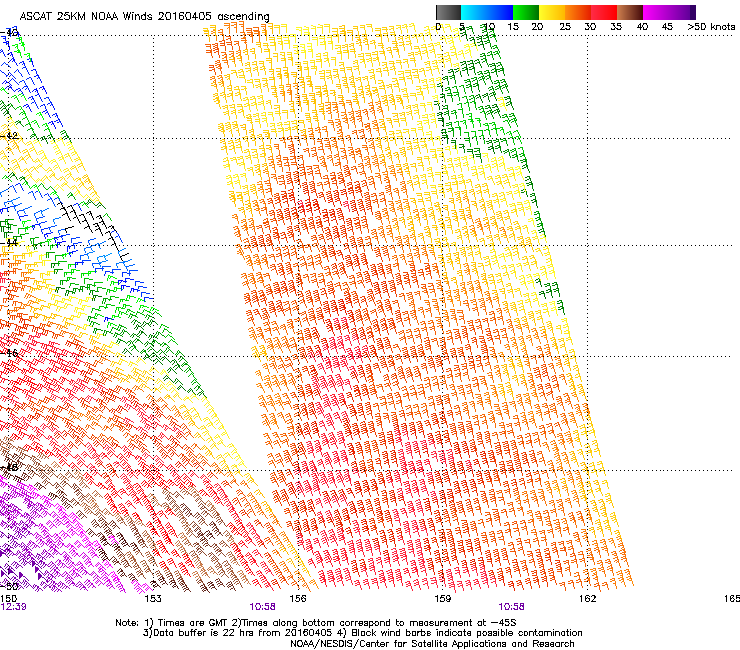Viewport: 740px width, 650px height.
Task: Pick the brown 35–40 knots legend segment
Action: 630,12
